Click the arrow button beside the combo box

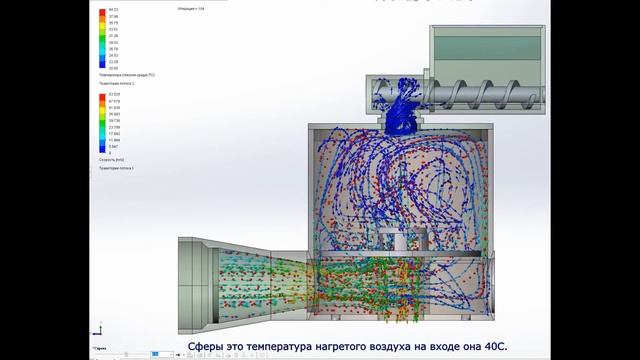tap(178, 355)
